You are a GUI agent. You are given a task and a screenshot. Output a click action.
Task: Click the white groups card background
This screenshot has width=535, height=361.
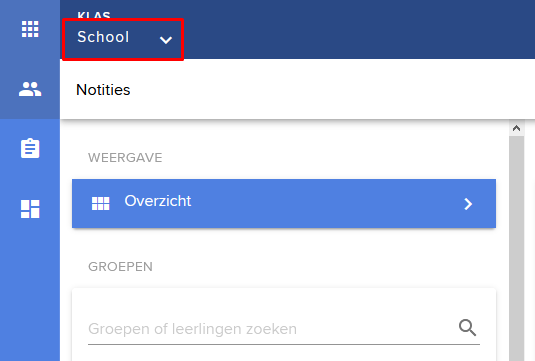(x=284, y=302)
